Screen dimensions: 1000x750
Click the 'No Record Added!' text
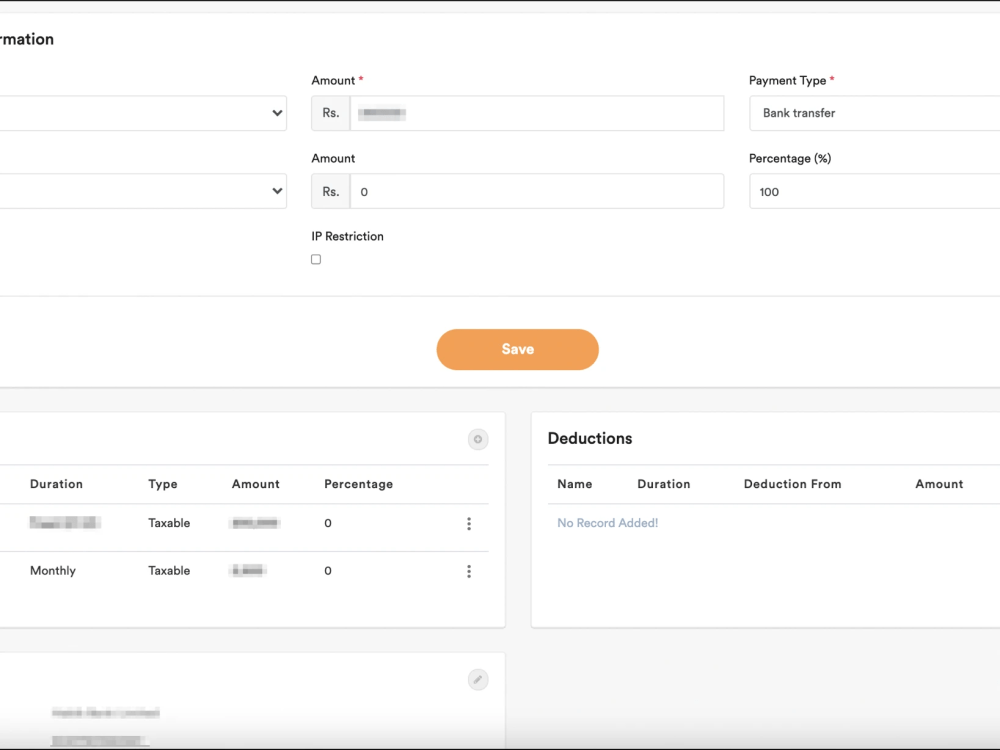click(608, 523)
